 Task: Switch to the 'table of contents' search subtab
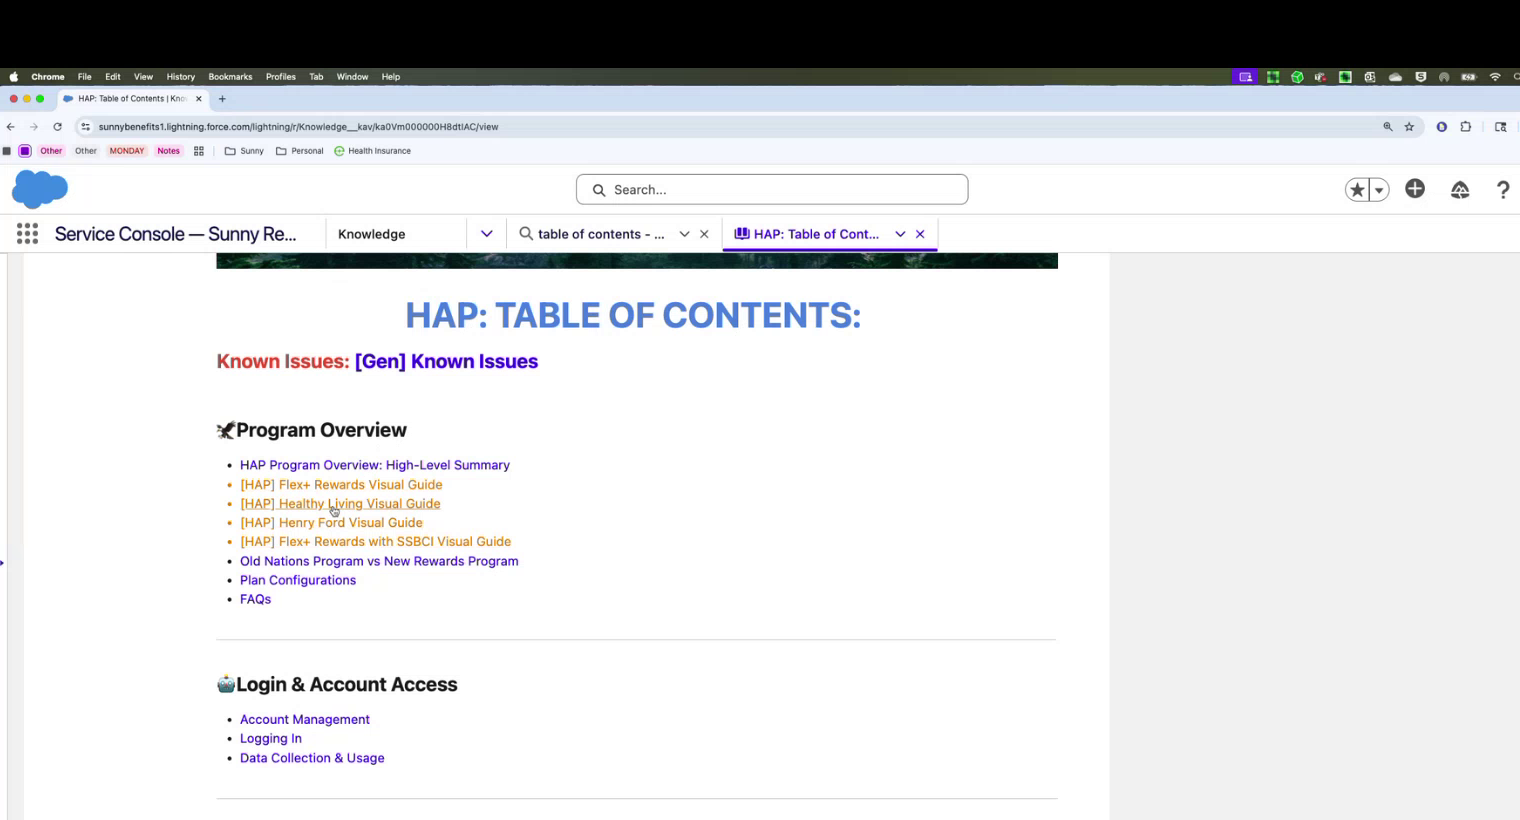(x=600, y=233)
